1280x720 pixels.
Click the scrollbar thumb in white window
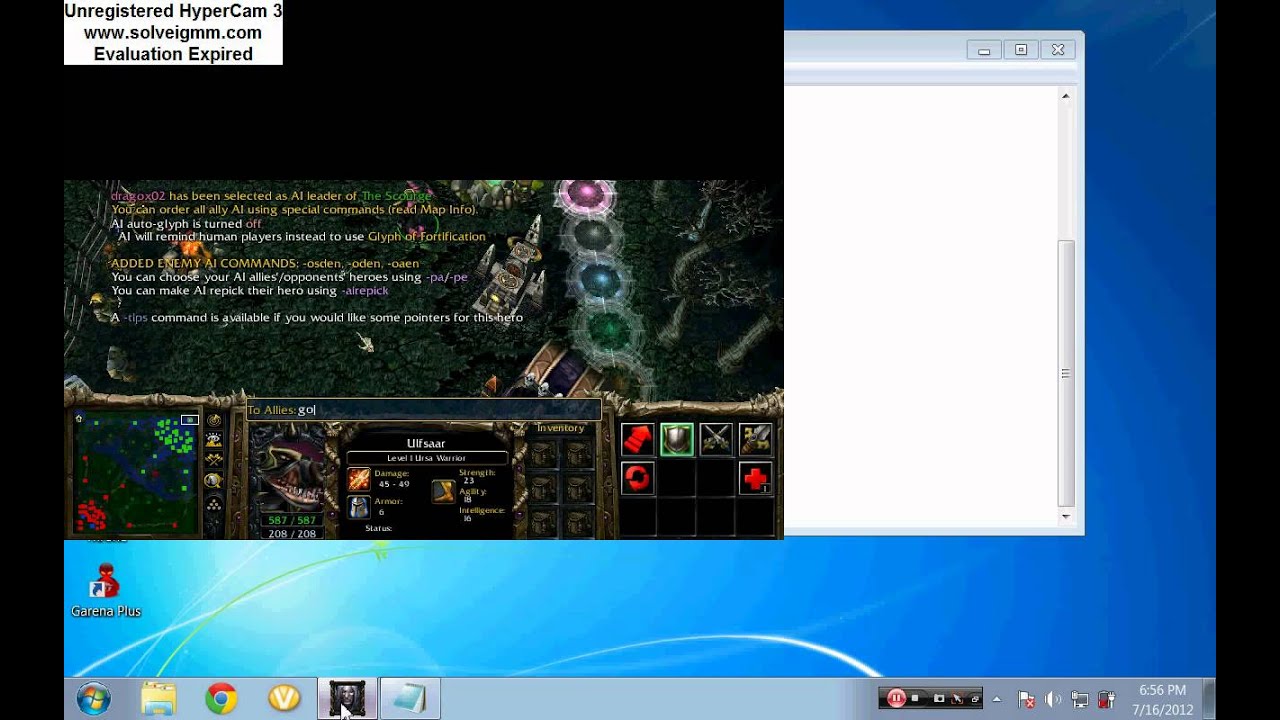pos(1066,374)
